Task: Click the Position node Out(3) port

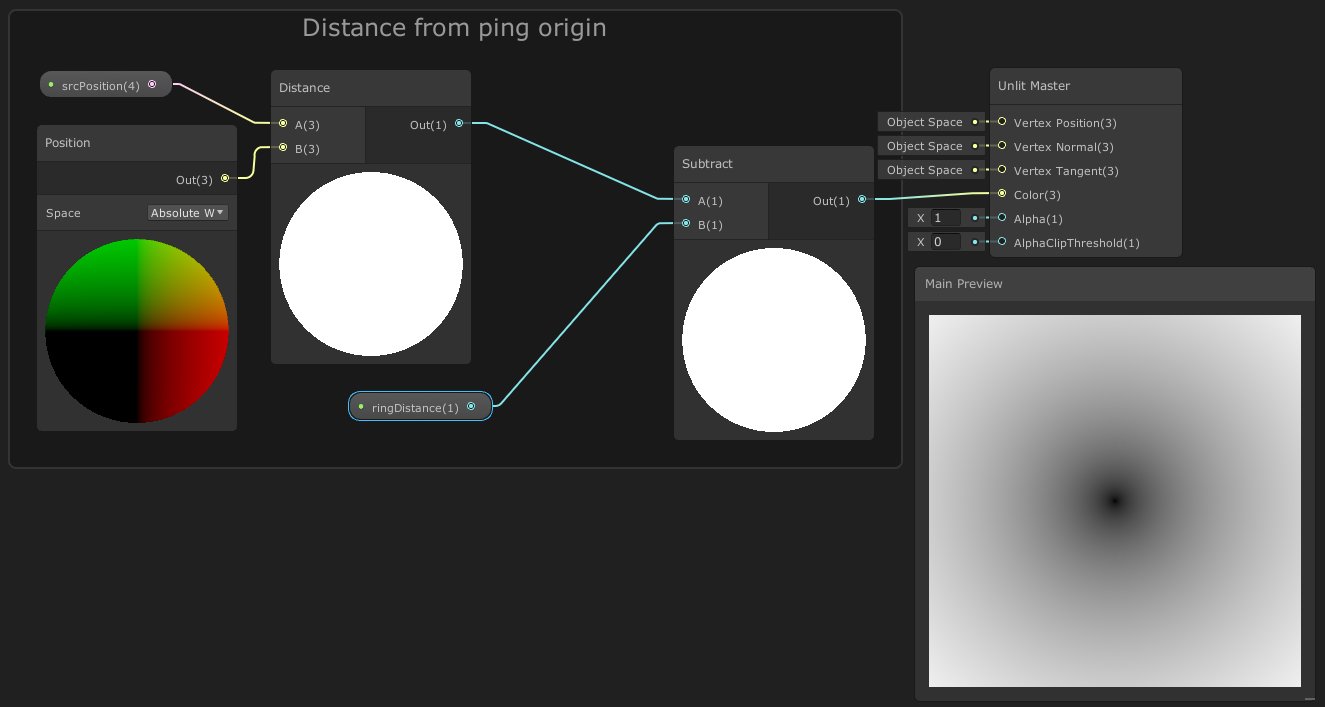Action: pyautogui.click(x=224, y=179)
